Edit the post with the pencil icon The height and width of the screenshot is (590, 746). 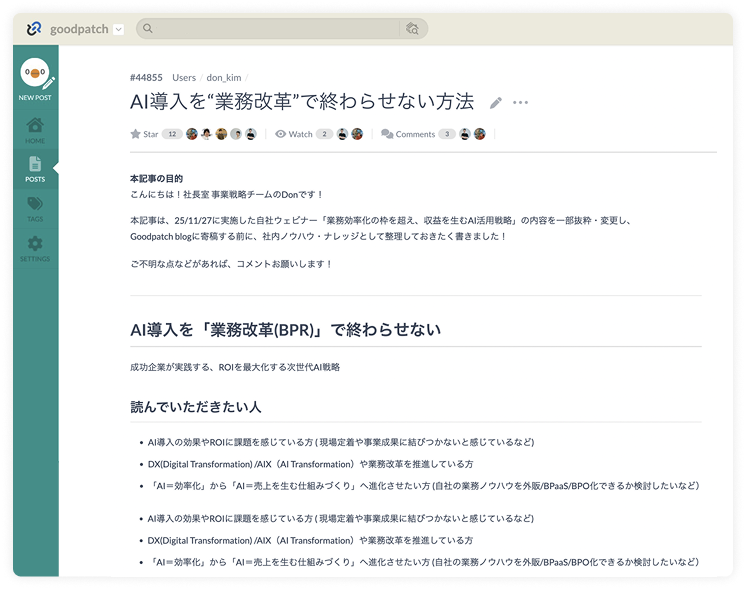[x=496, y=103]
